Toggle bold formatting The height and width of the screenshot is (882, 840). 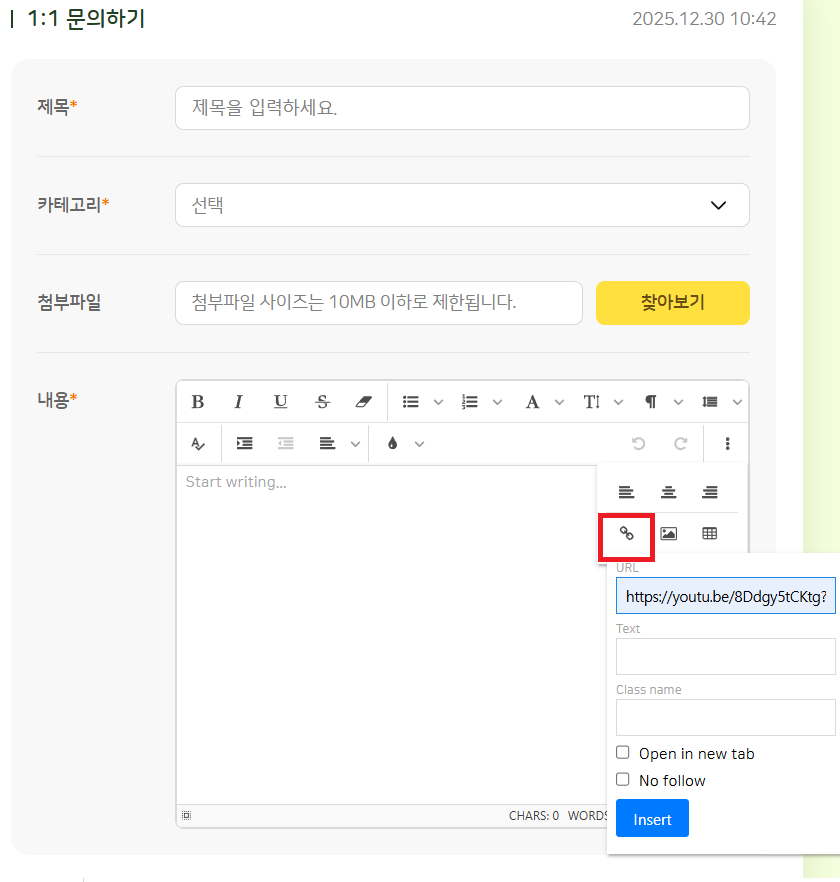[197, 402]
